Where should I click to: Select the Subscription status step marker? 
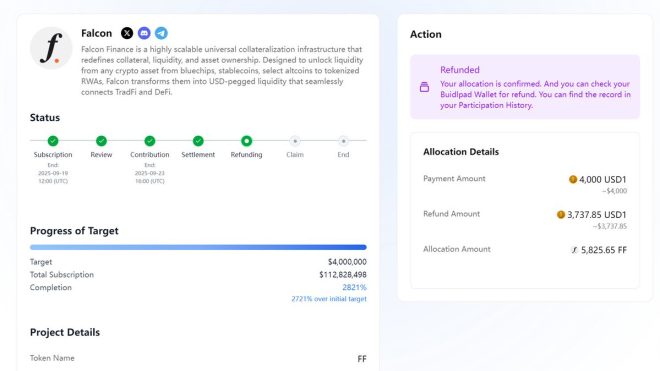pyautogui.click(x=53, y=141)
